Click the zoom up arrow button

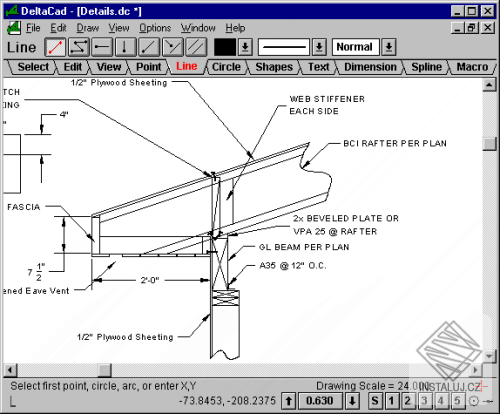coord(289,401)
